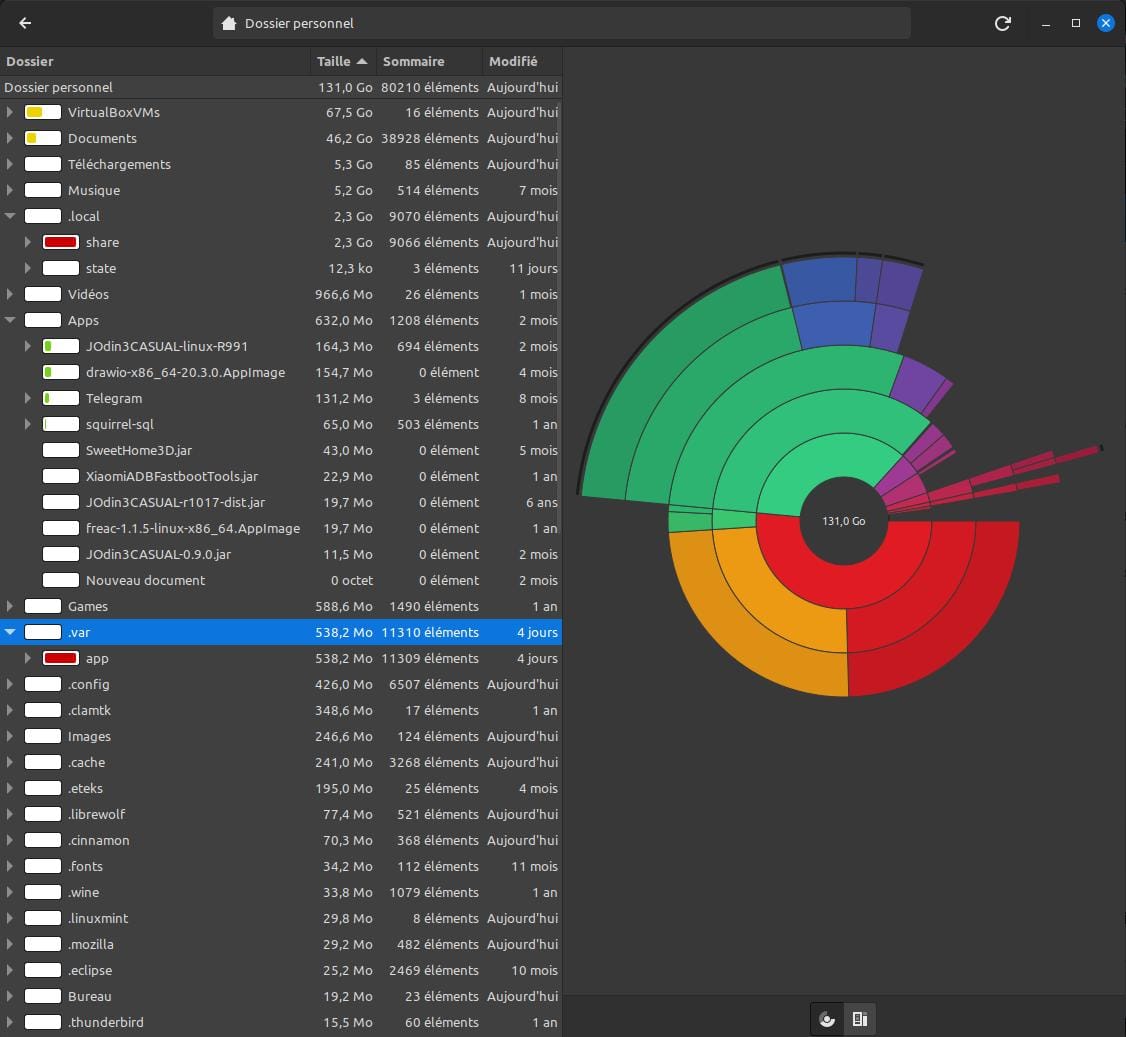The height and width of the screenshot is (1037, 1126).
Task: Click the home icon in the path bar
Action: 229,23
